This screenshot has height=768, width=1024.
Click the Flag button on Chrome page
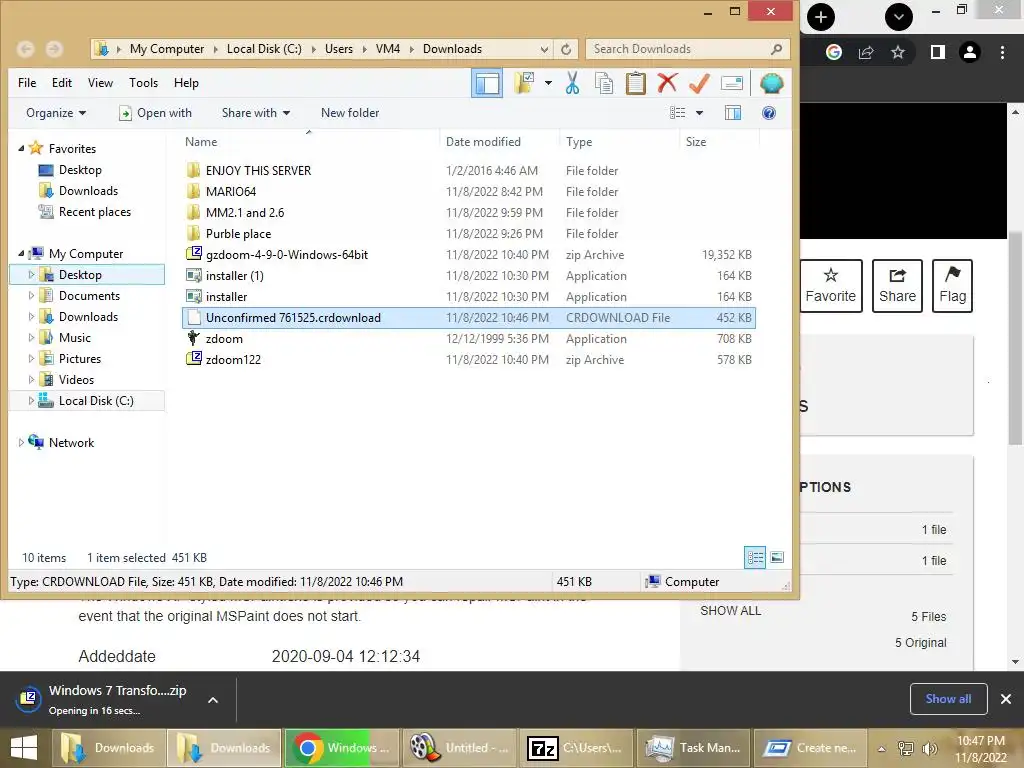tap(952, 285)
